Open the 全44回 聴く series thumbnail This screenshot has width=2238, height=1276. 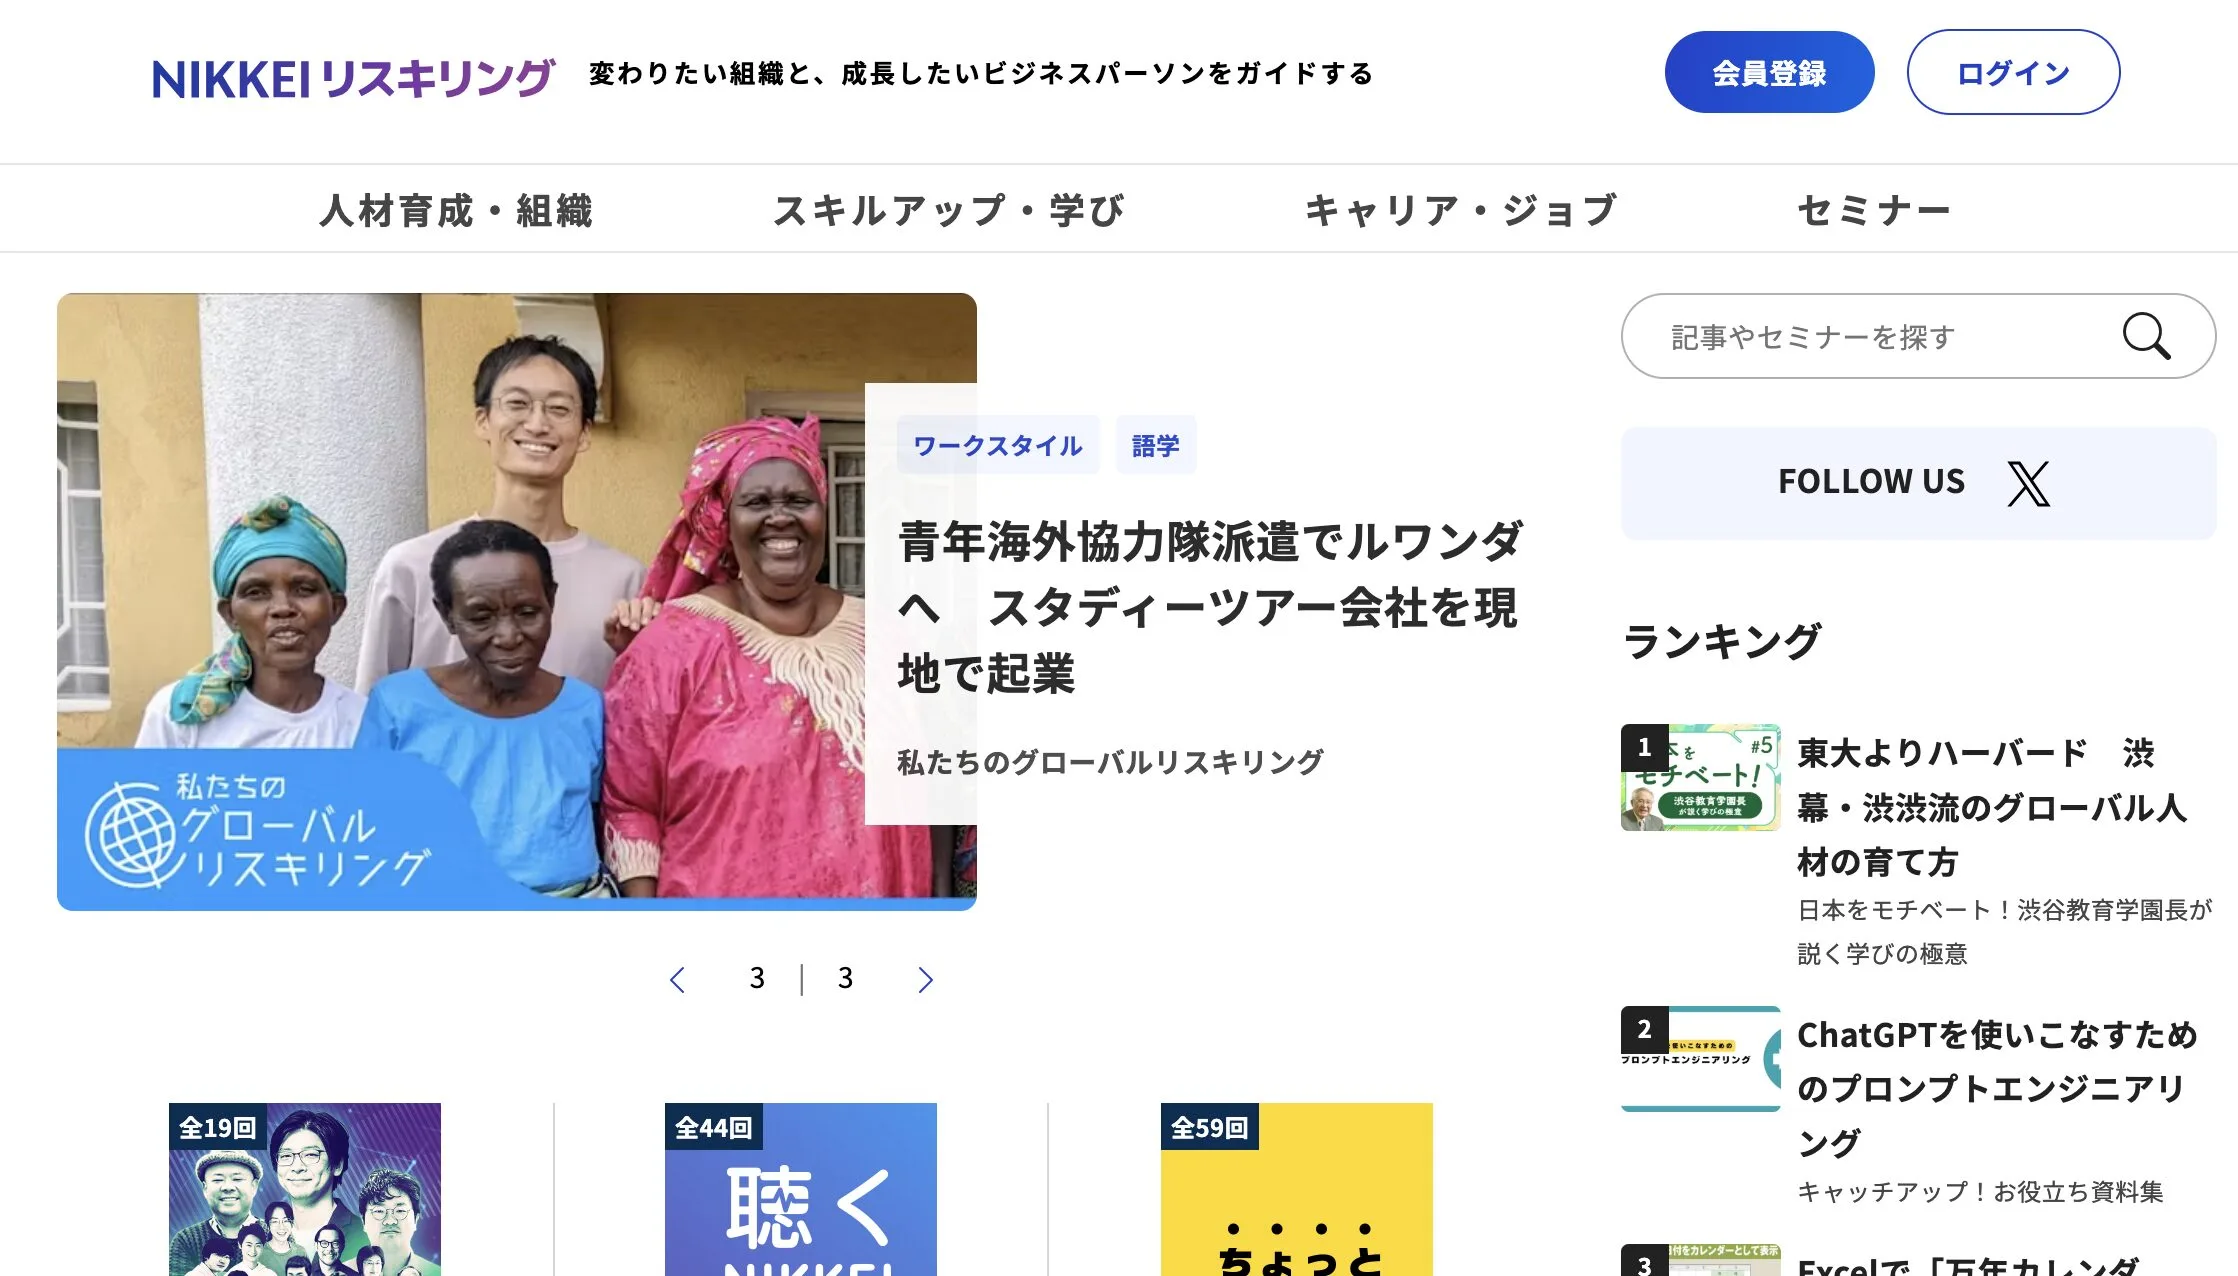(801, 1189)
